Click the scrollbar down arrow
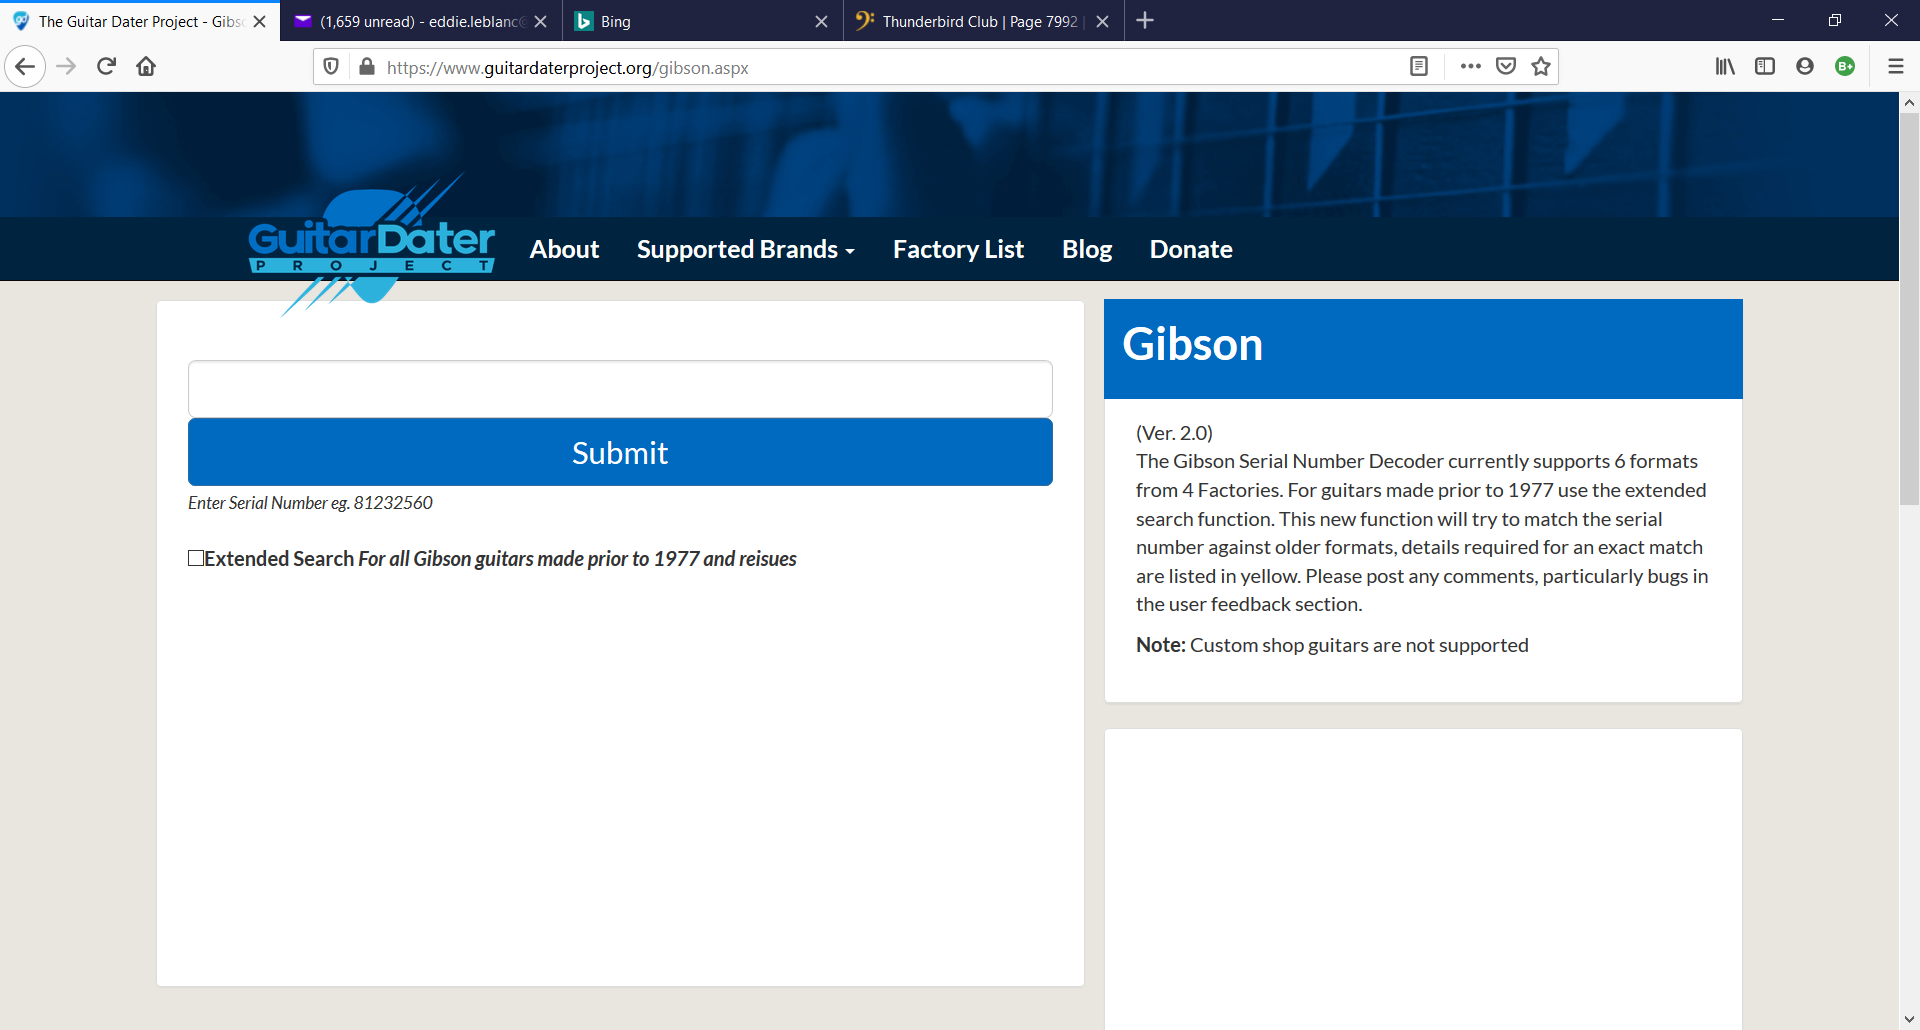Screen dimensions: 1920x1030 (1909, 1019)
